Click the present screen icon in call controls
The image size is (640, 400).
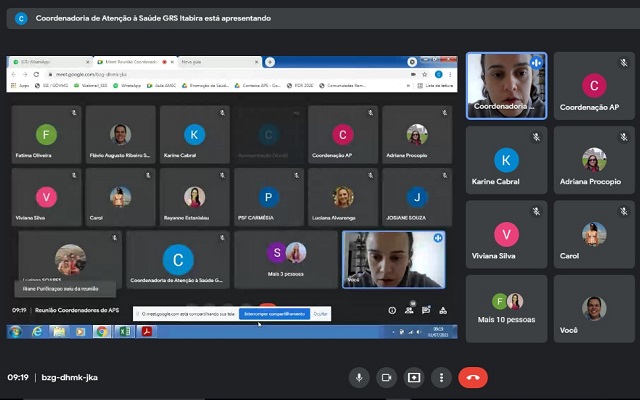coord(414,378)
